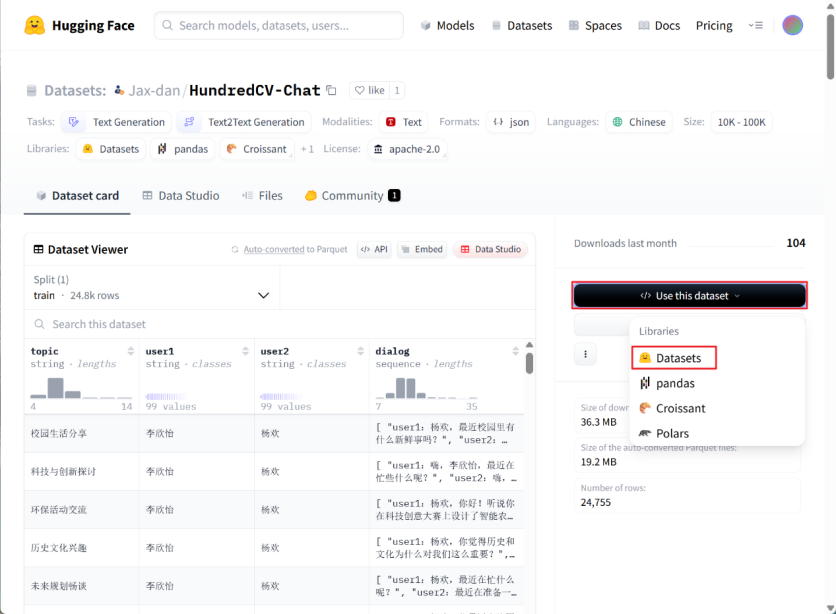Sort by the dialog column
The image size is (836, 614).
515,351
